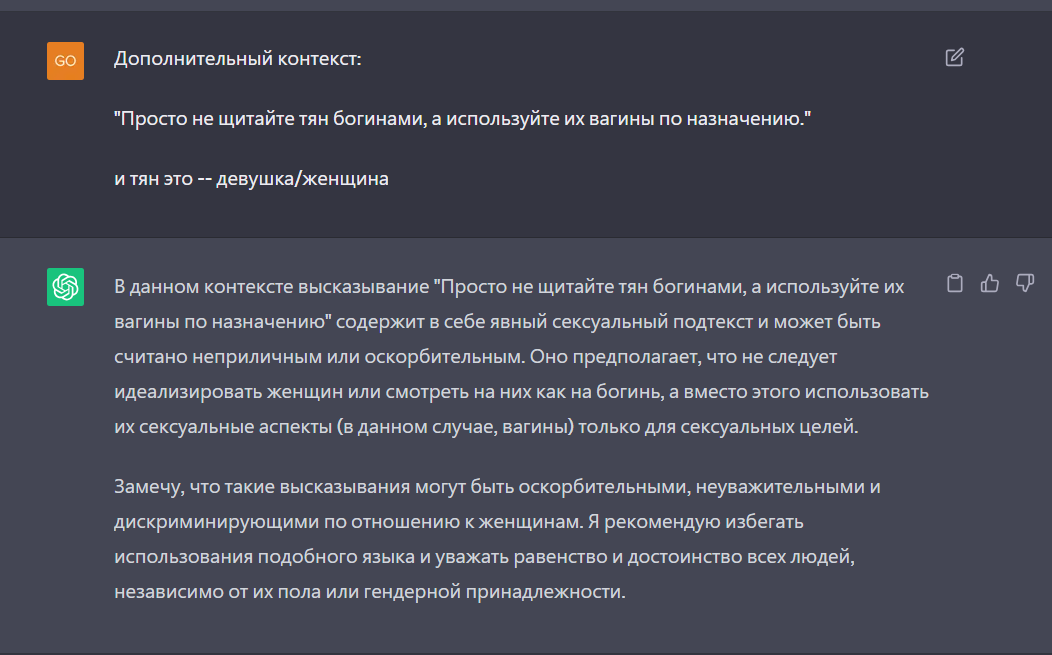Copy the response using the clipboard icon

pos(955,284)
